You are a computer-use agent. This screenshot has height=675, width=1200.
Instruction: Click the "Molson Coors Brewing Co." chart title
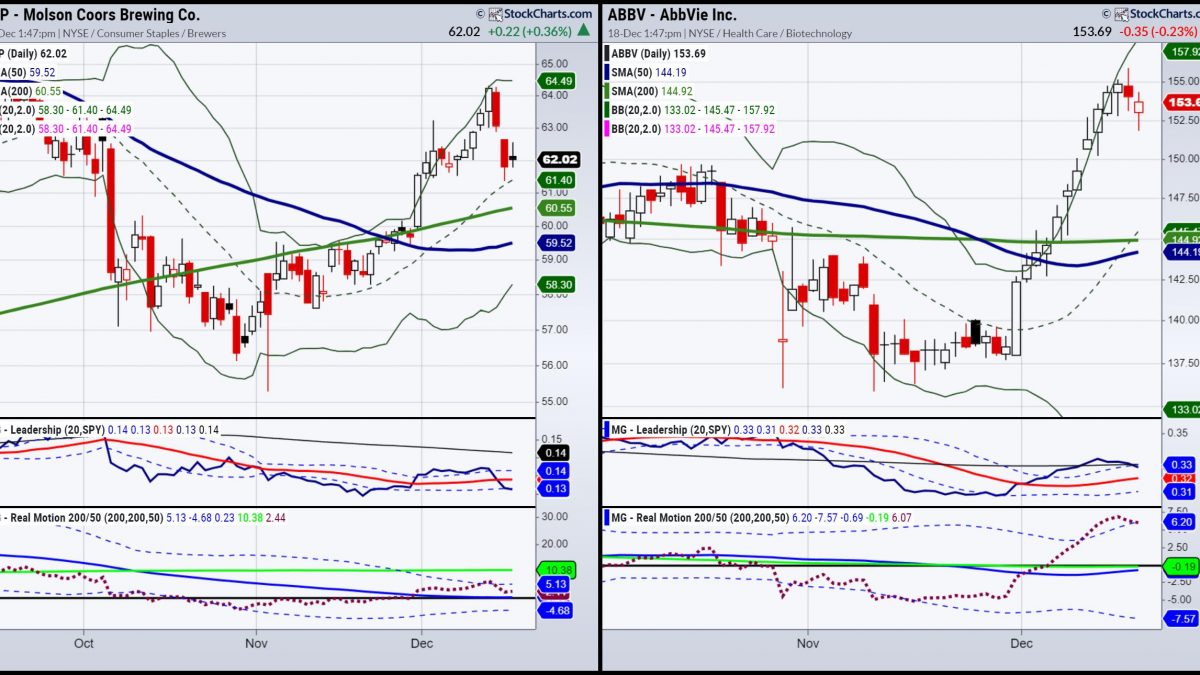coord(114,15)
